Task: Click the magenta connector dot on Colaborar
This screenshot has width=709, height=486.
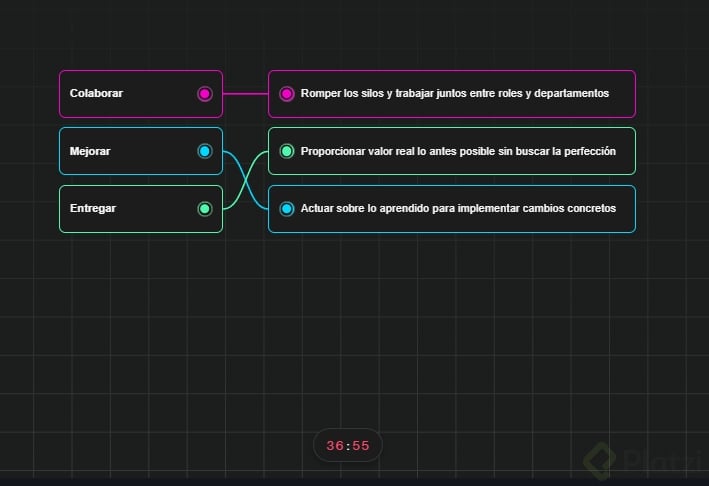Action: point(205,94)
